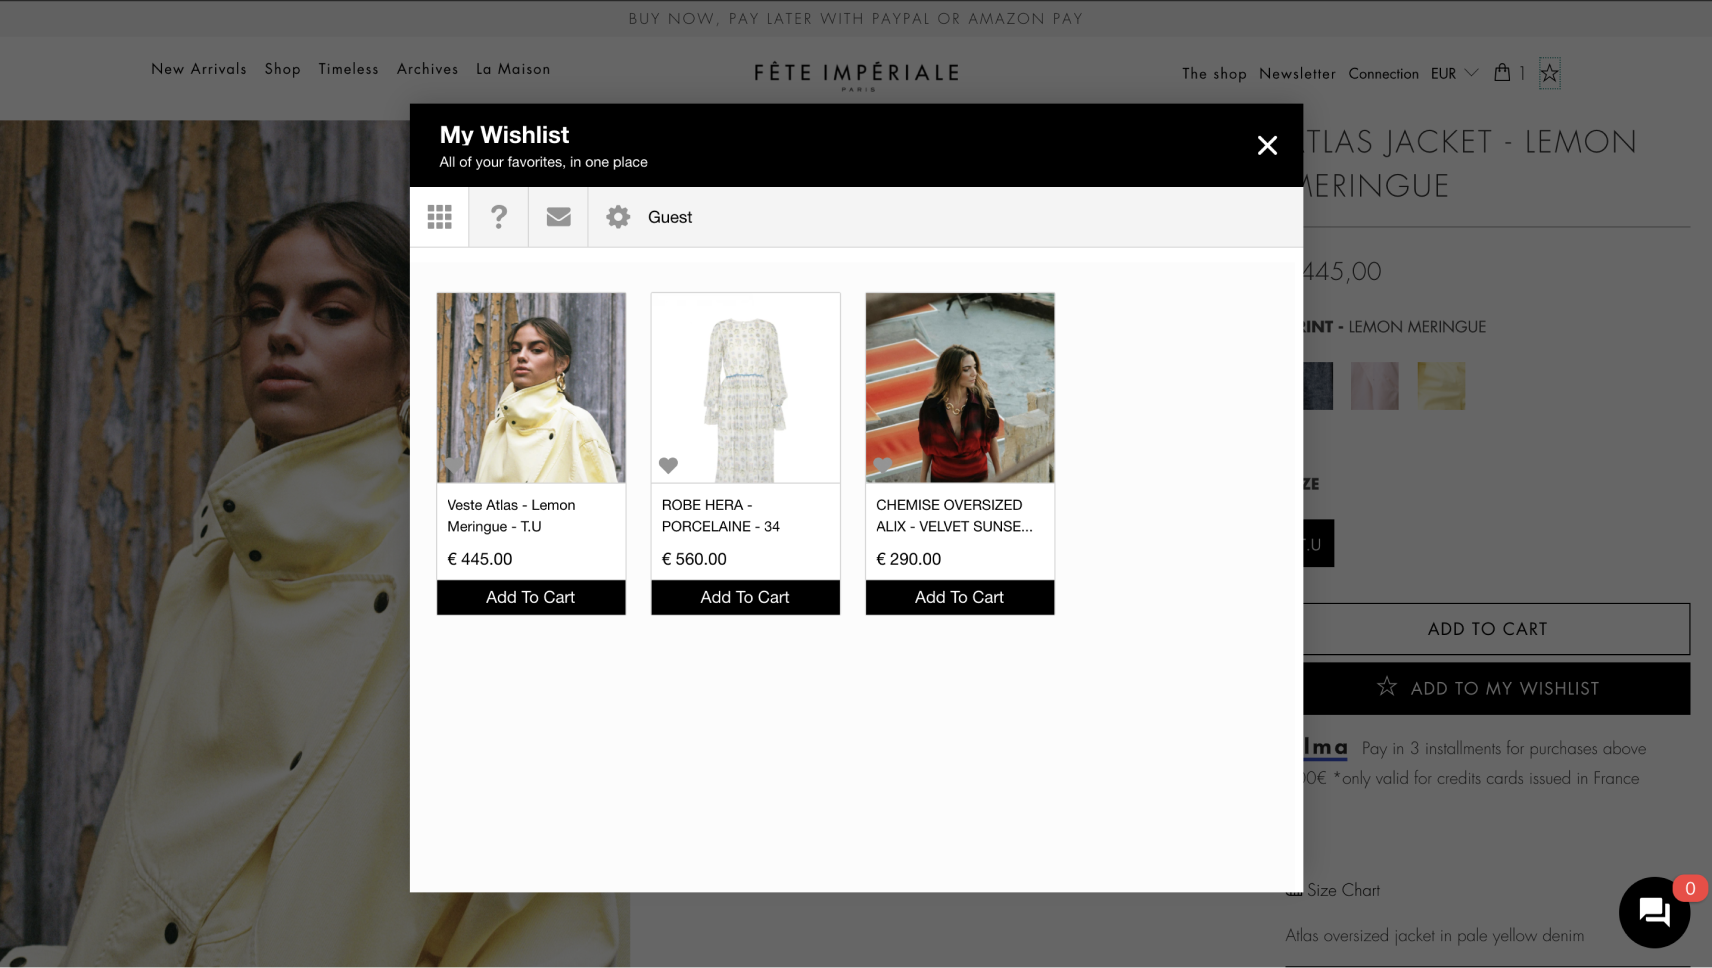Click the My Wishlist heading
This screenshot has width=1712, height=968.
tap(504, 135)
